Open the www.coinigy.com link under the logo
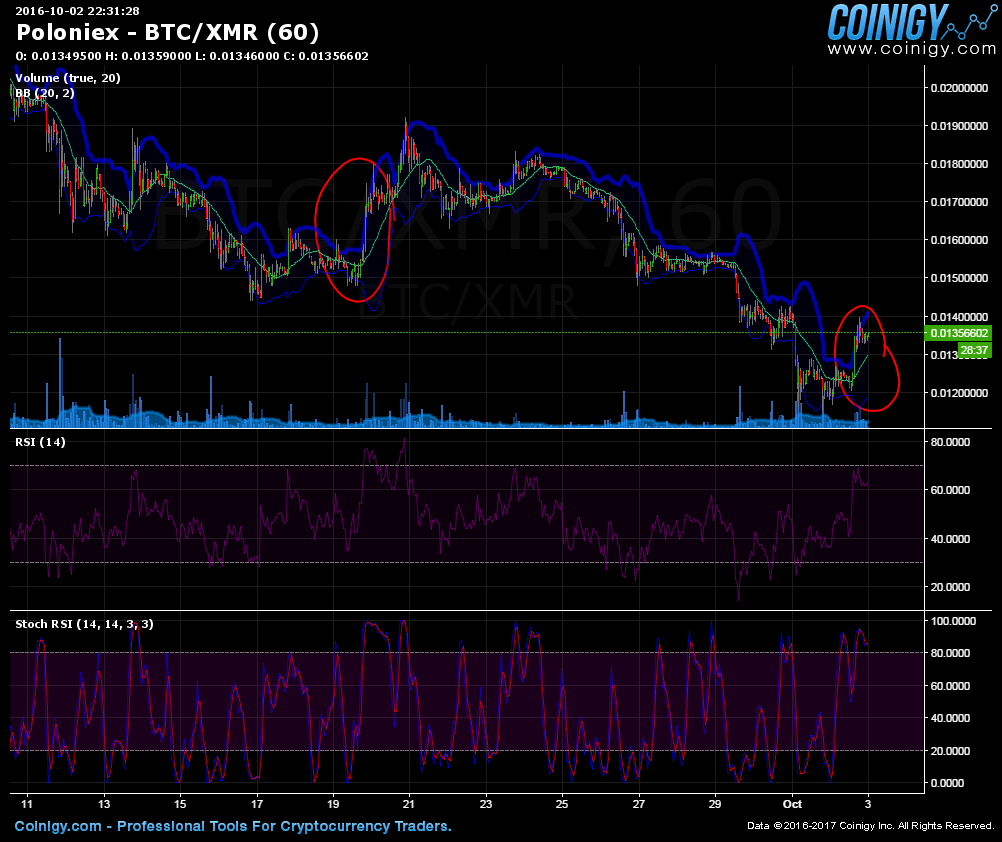The width and height of the screenshot is (1002, 842). point(911,48)
